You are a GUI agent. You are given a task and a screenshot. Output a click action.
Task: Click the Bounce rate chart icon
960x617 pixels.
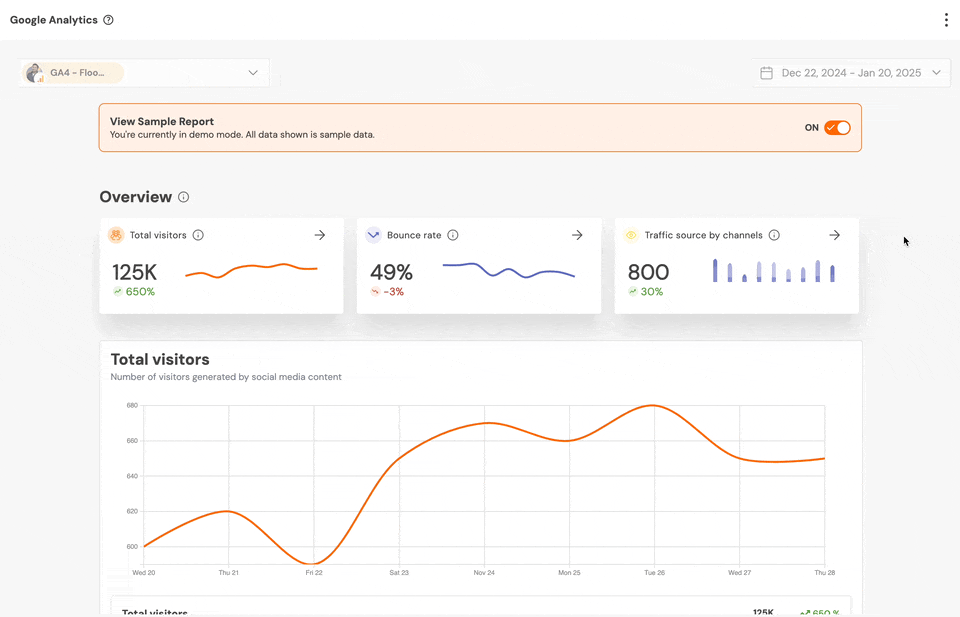click(x=372, y=234)
